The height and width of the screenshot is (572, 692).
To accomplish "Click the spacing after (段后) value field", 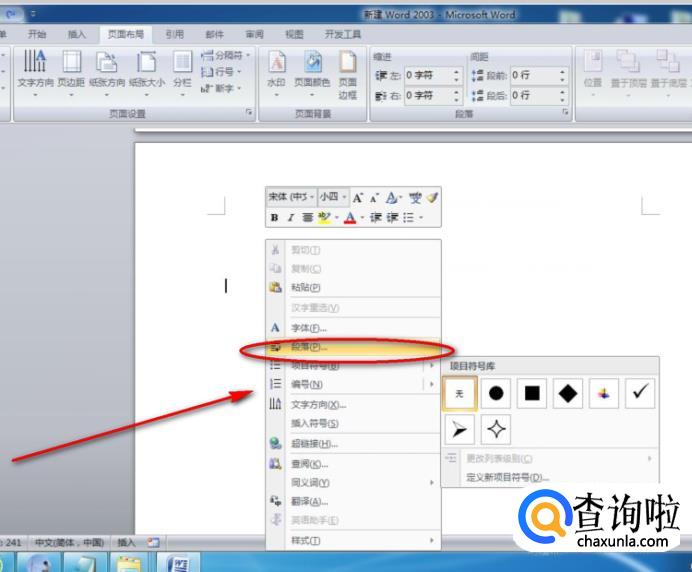I will pos(534,95).
